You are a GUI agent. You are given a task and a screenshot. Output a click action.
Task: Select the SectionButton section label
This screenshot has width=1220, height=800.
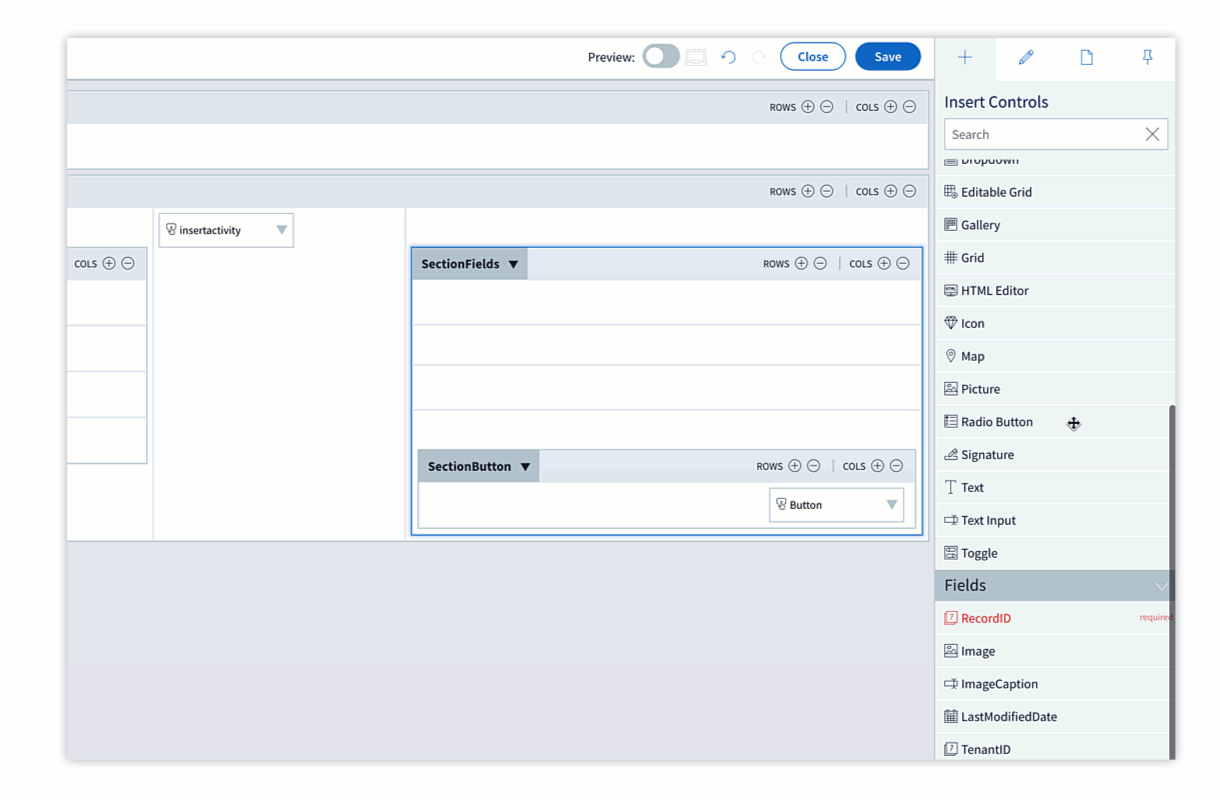coord(469,466)
